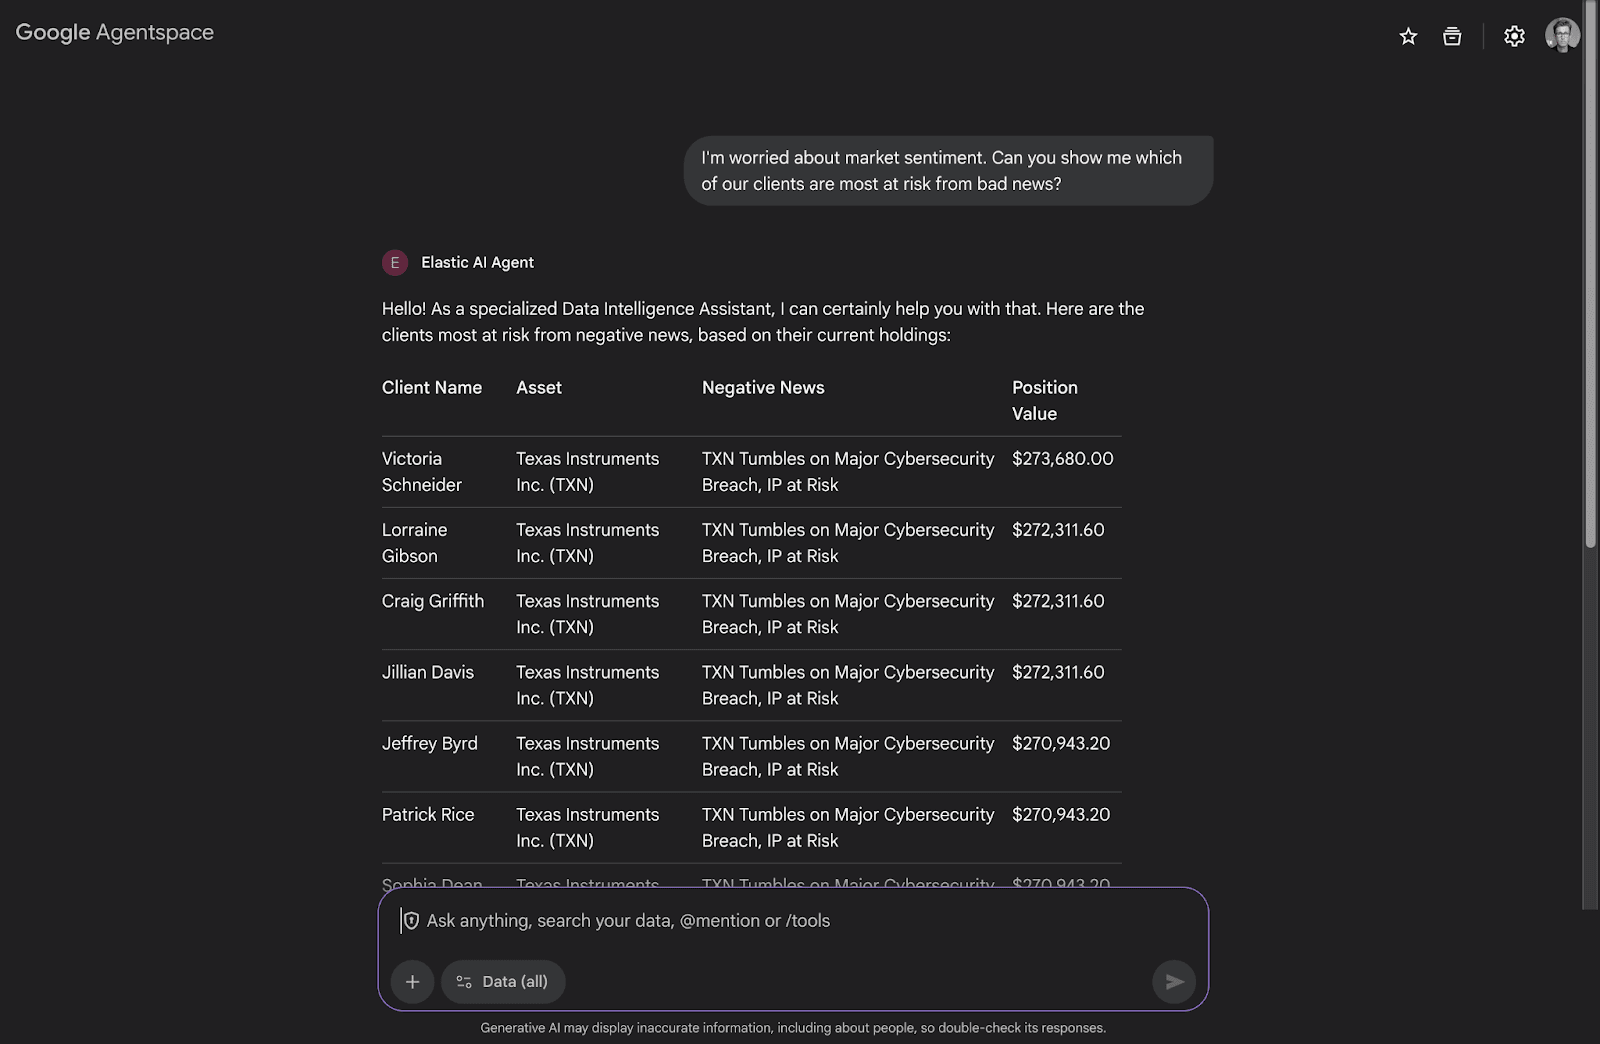Open your profile picture menu

pyautogui.click(x=1563, y=33)
